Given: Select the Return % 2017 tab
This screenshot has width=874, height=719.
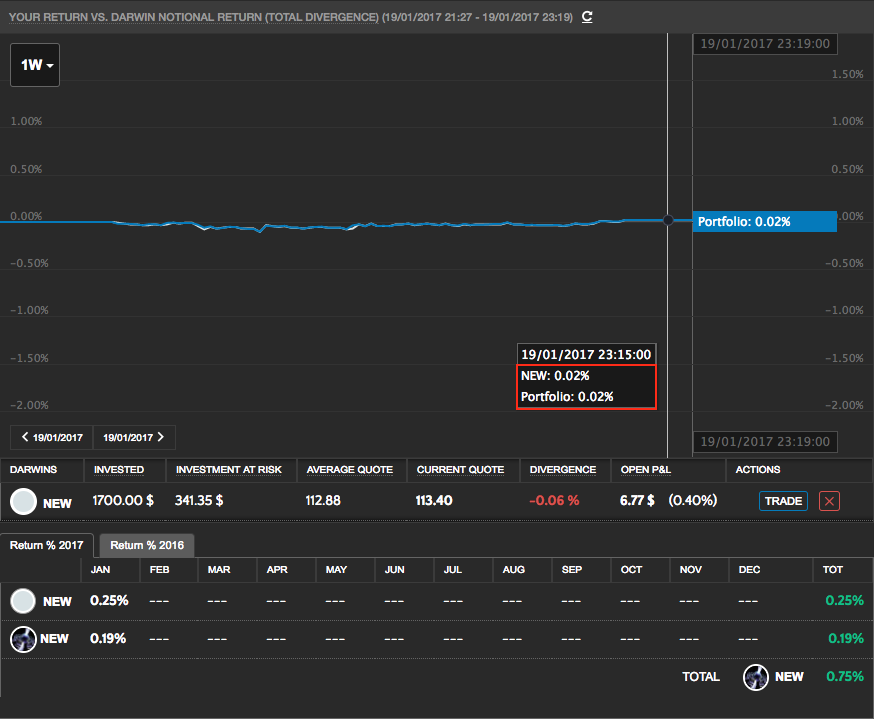Looking at the screenshot, I should pyautogui.click(x=47, y=545).
